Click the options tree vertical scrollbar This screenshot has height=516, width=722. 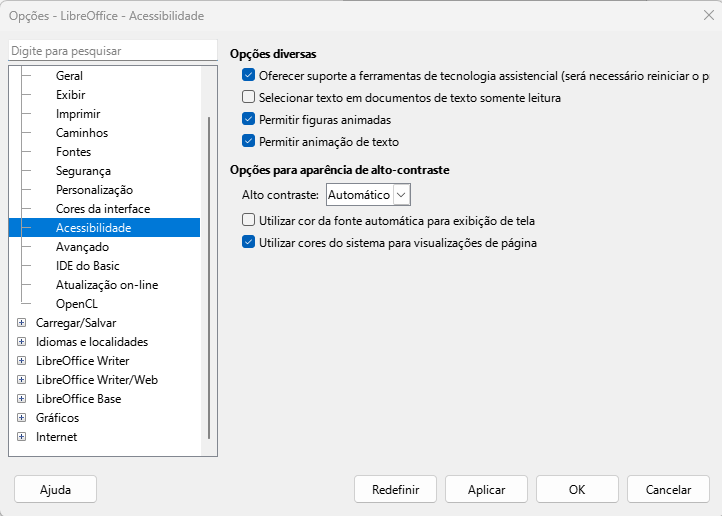point(209,276)
